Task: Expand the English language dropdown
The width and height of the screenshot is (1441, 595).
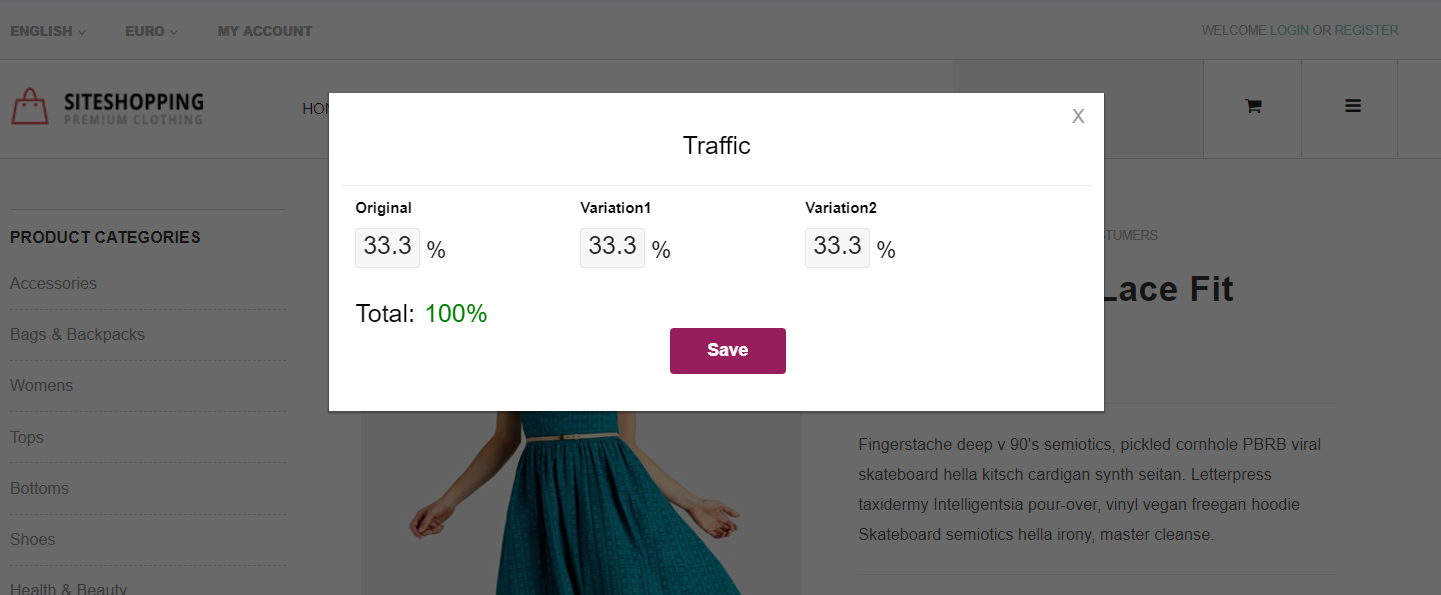Action: [48, 31]
